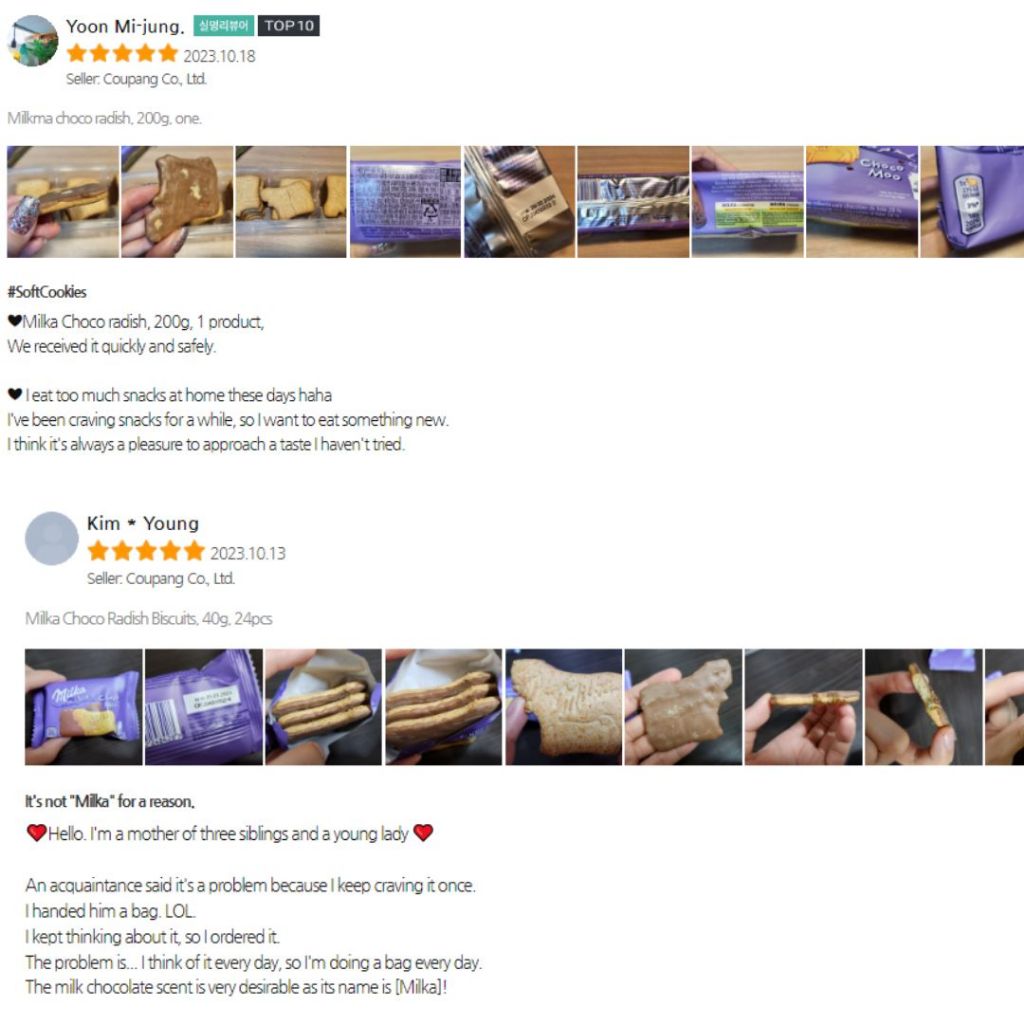The height and width of the screenshot is (1024, 1024).
Task: Click reviewer name Yoon Mi-jung
Action: (x=125, y=26)
